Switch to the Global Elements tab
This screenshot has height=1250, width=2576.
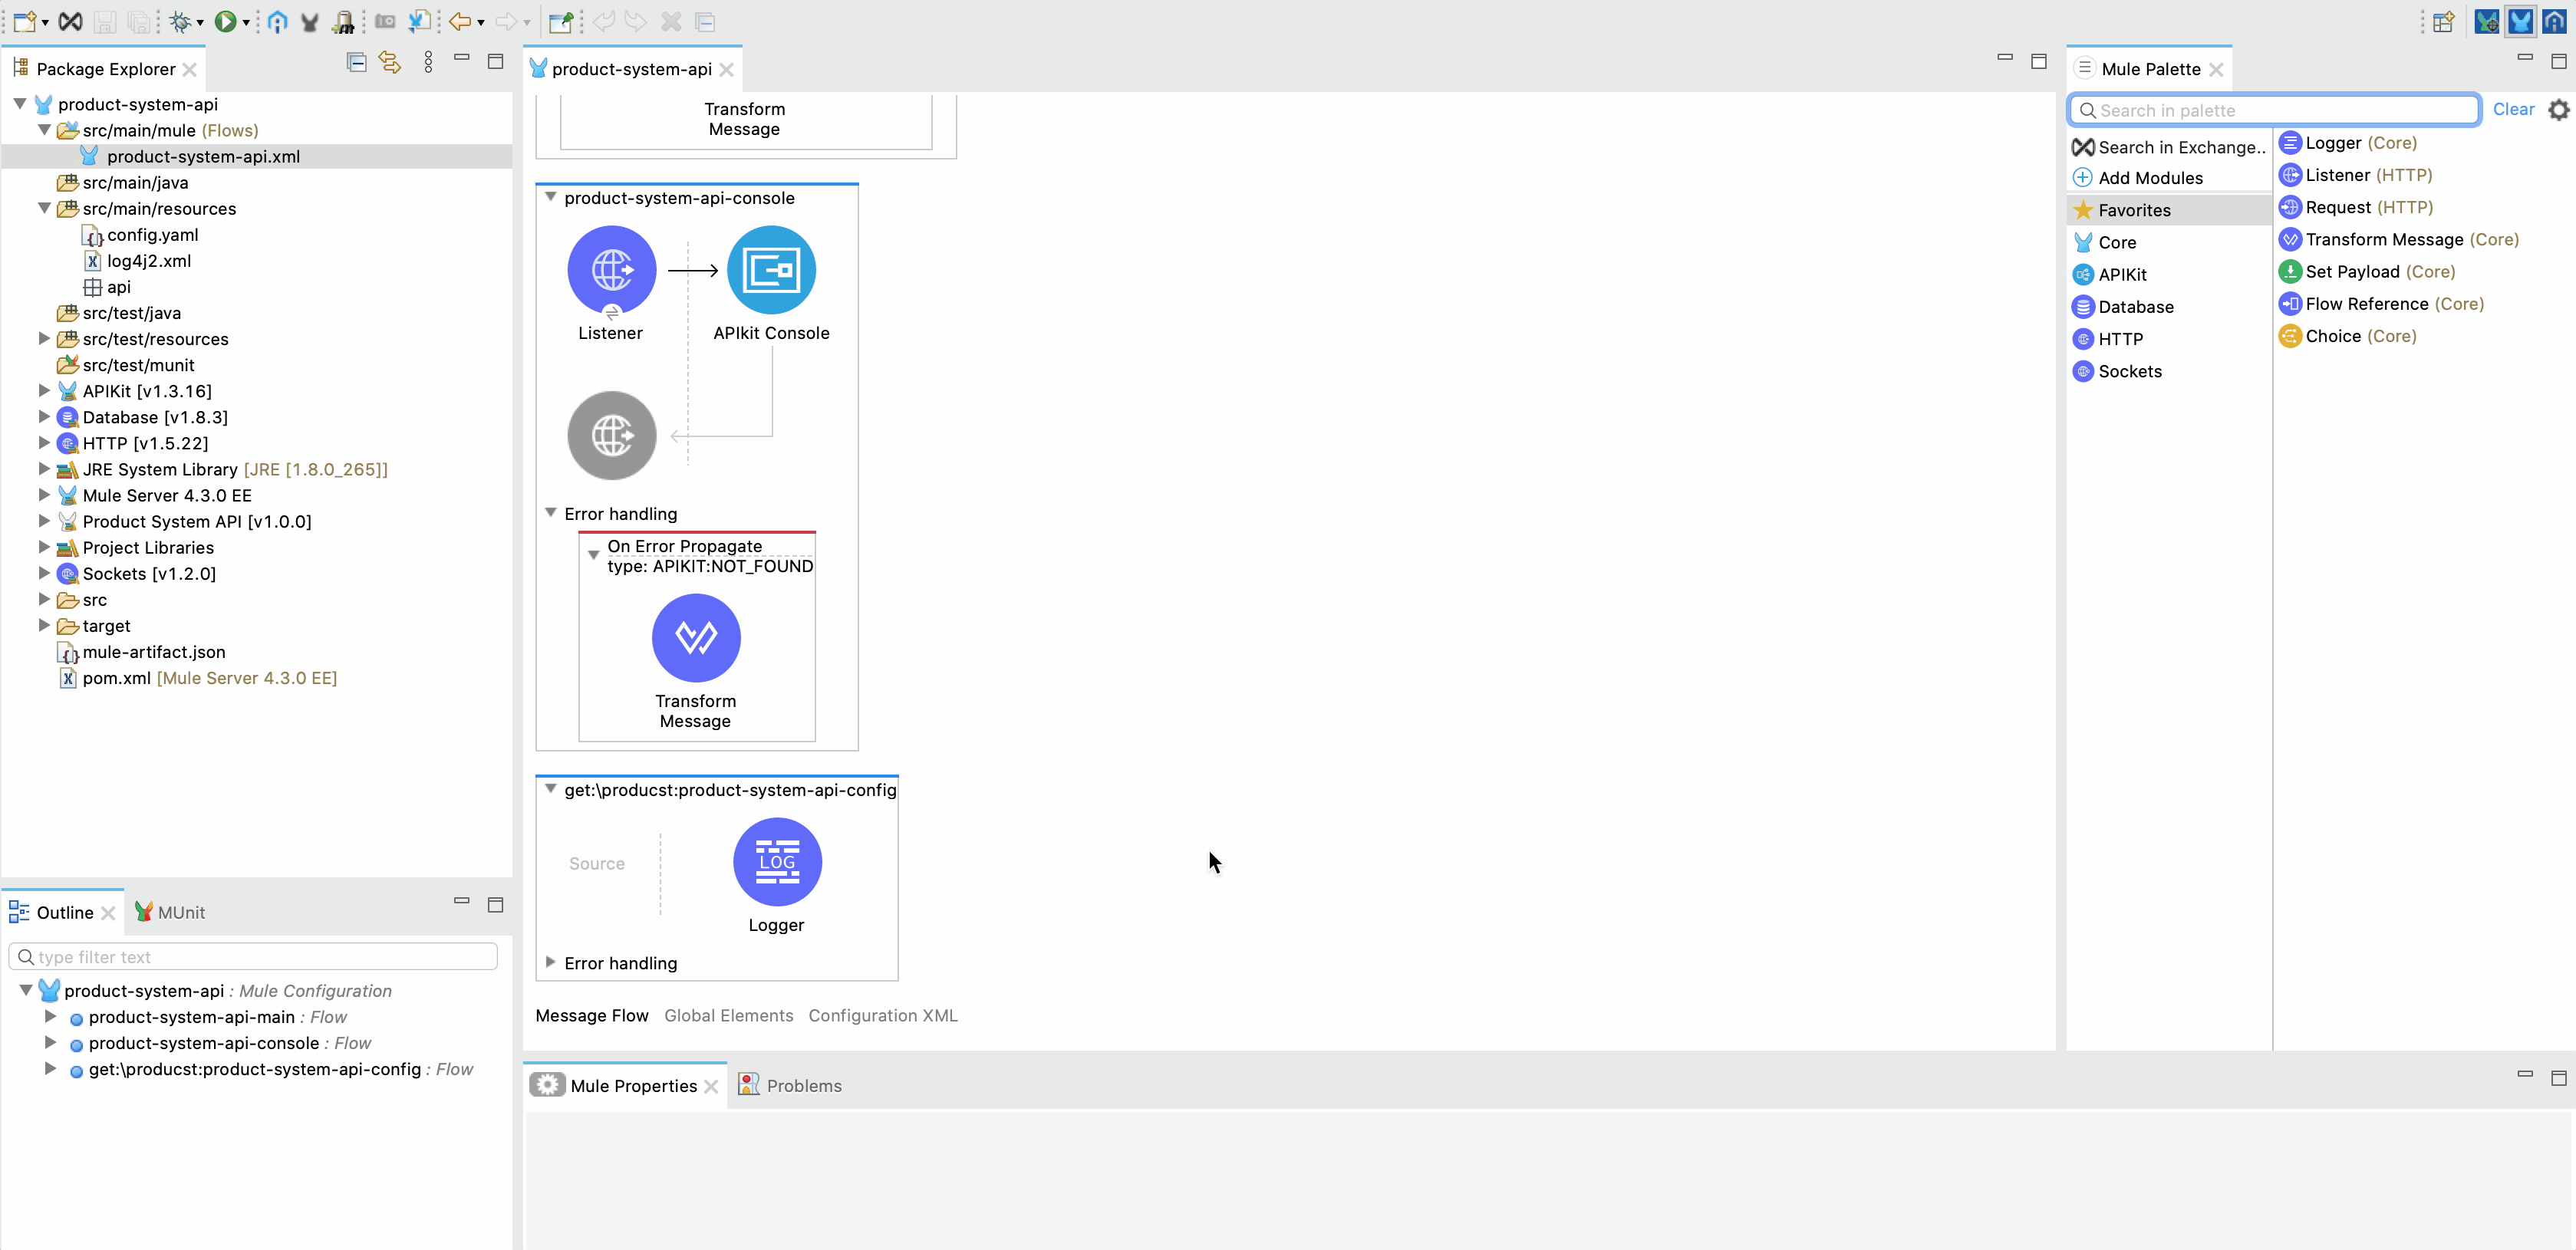pos(727,1015)
